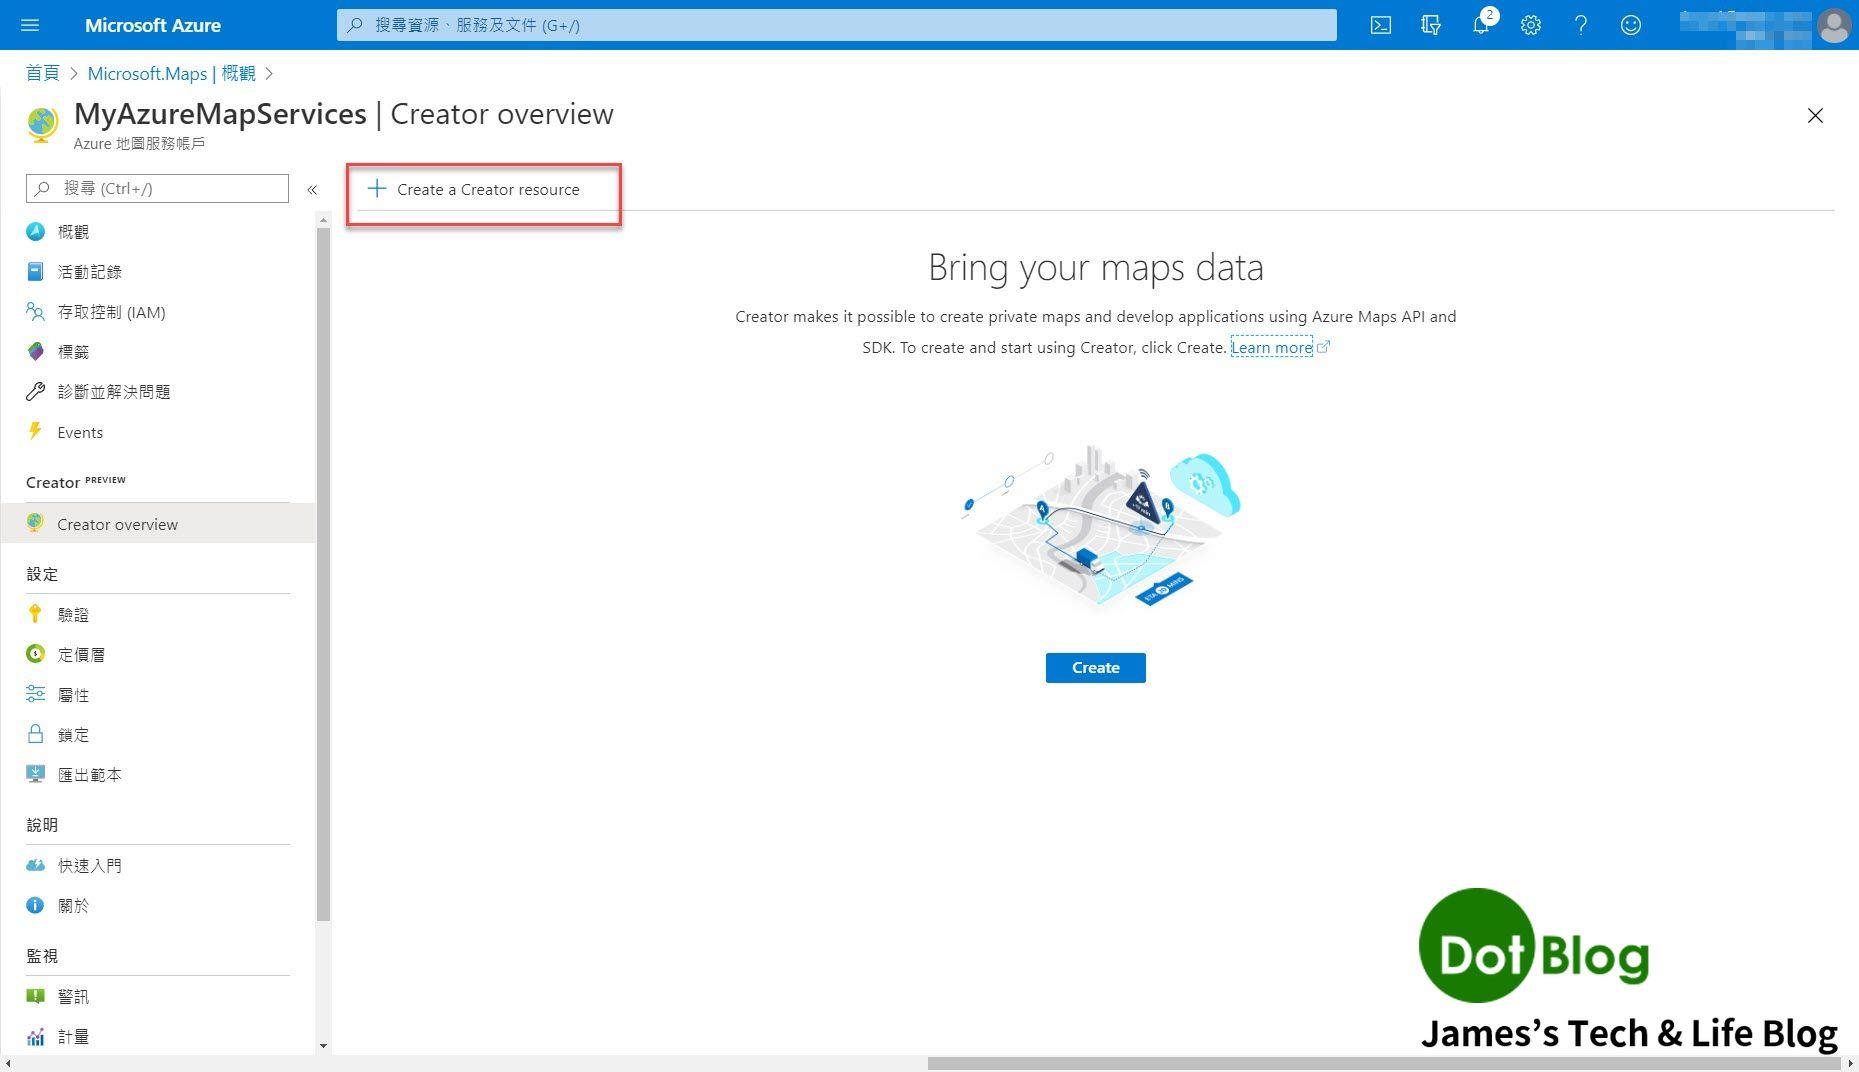1859x1072 pixels.
Task: Open the directory and subscription filter icon
Action: pos(1431,25)
